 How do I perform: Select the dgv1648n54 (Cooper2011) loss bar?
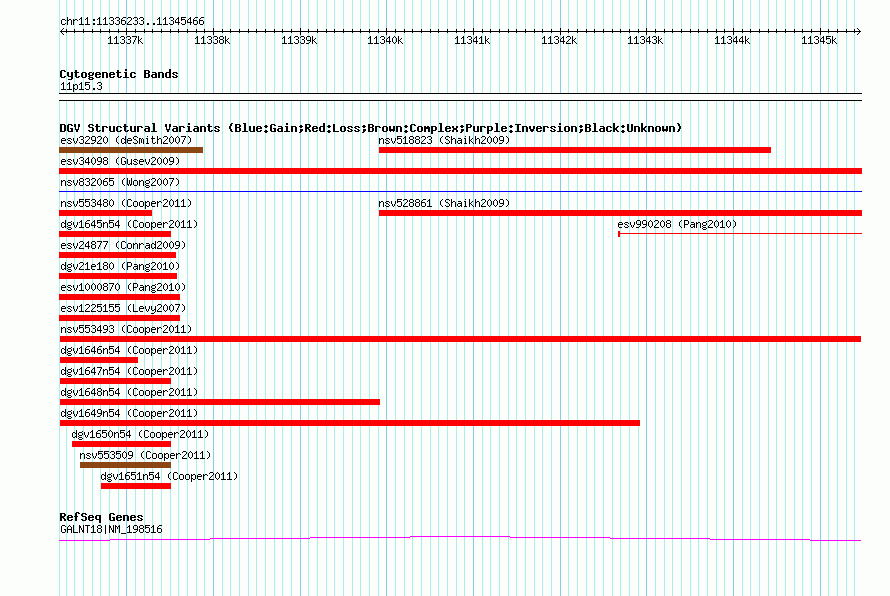pyautogui.click(x=220, y=402)
